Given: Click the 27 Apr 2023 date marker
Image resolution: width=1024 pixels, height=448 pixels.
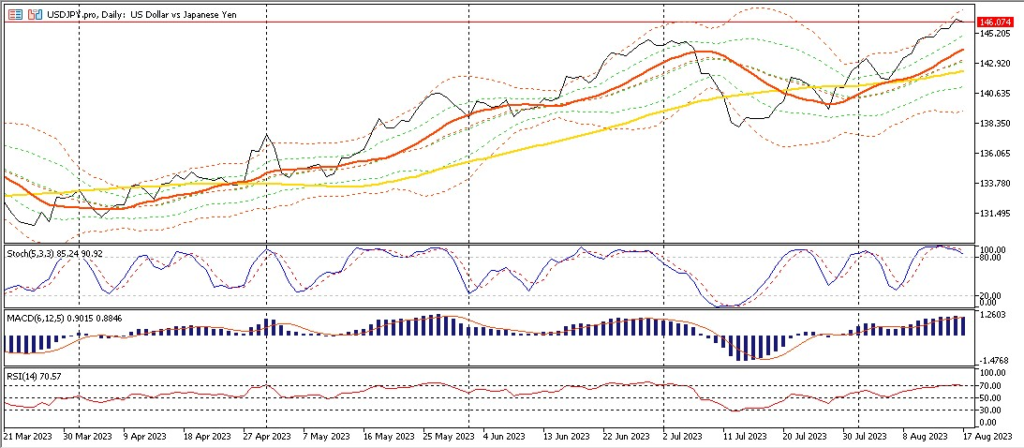Looking at the screenshot, I should click(265, 438).
